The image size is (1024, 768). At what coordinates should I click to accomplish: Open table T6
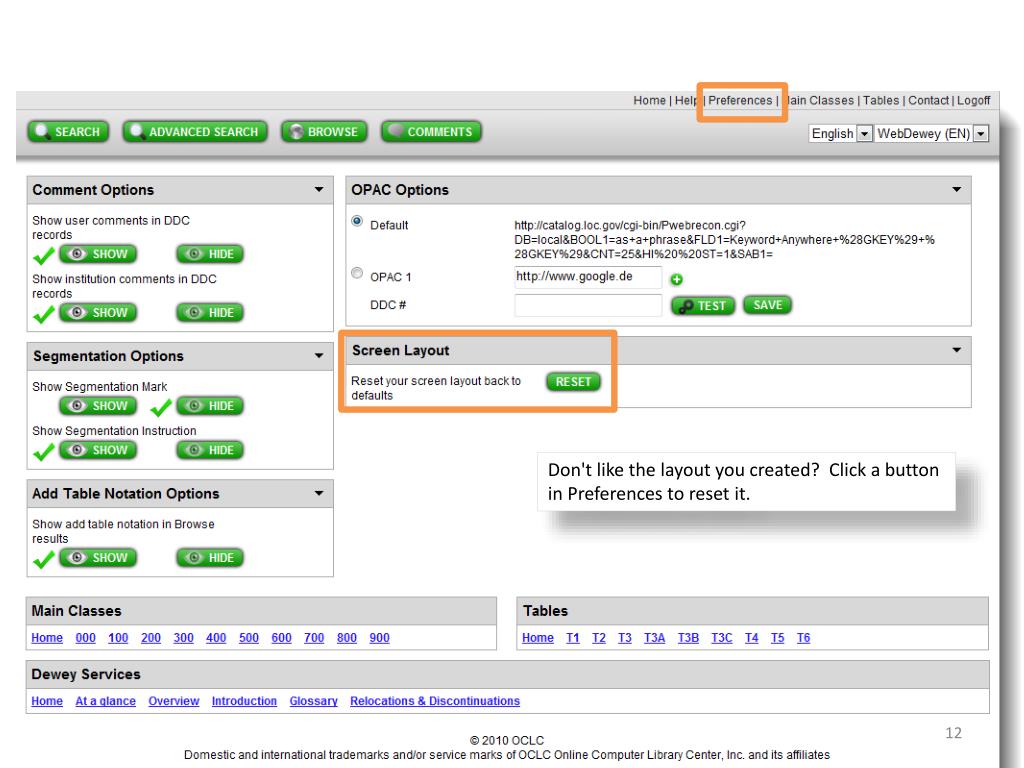point(803,637)
